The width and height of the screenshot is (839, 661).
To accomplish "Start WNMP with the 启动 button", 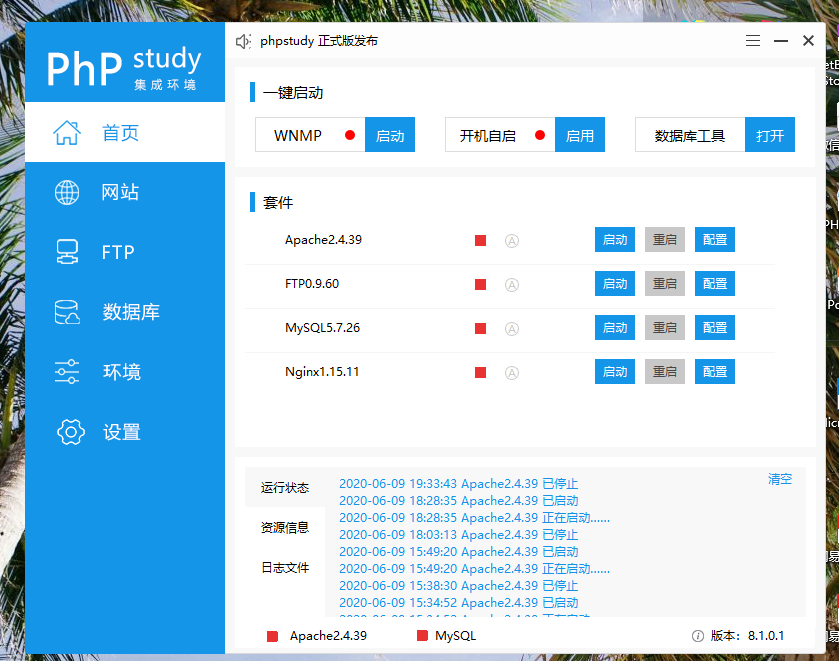I will coord(390,134).
